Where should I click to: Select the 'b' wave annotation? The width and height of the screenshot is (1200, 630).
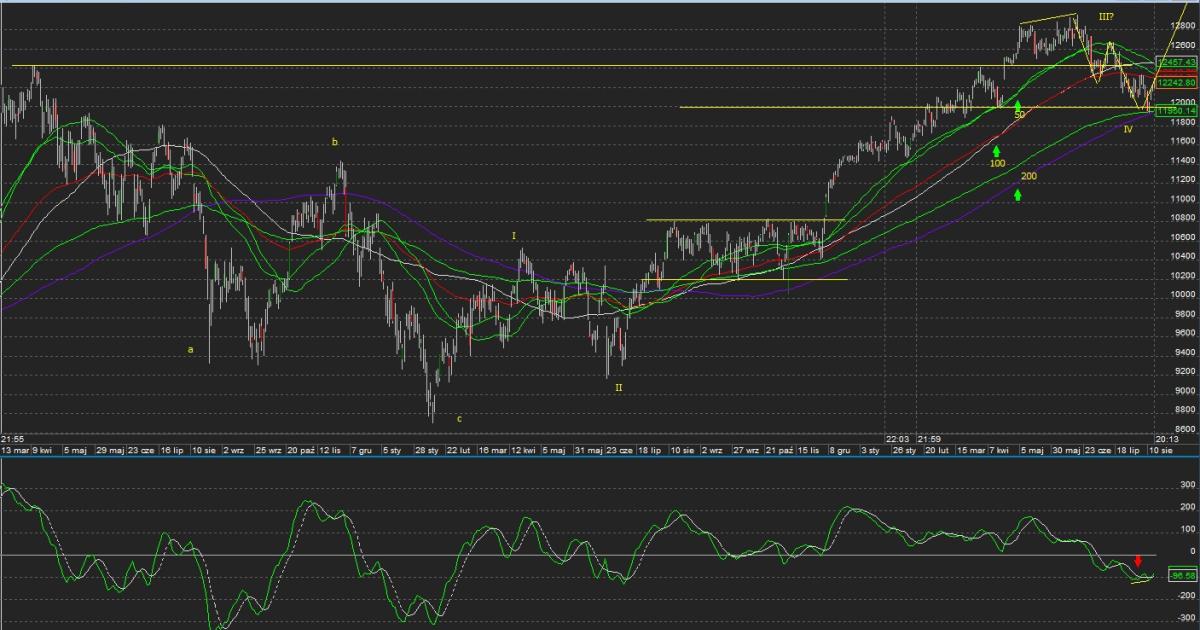[335, 142]
